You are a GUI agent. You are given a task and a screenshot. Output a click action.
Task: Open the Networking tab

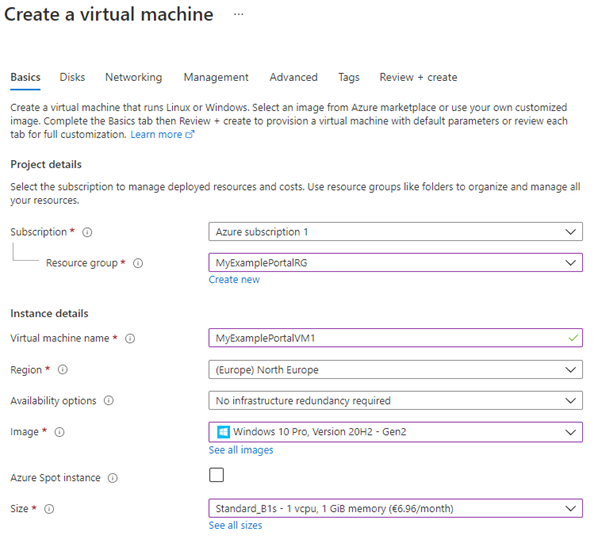point(133,77)
